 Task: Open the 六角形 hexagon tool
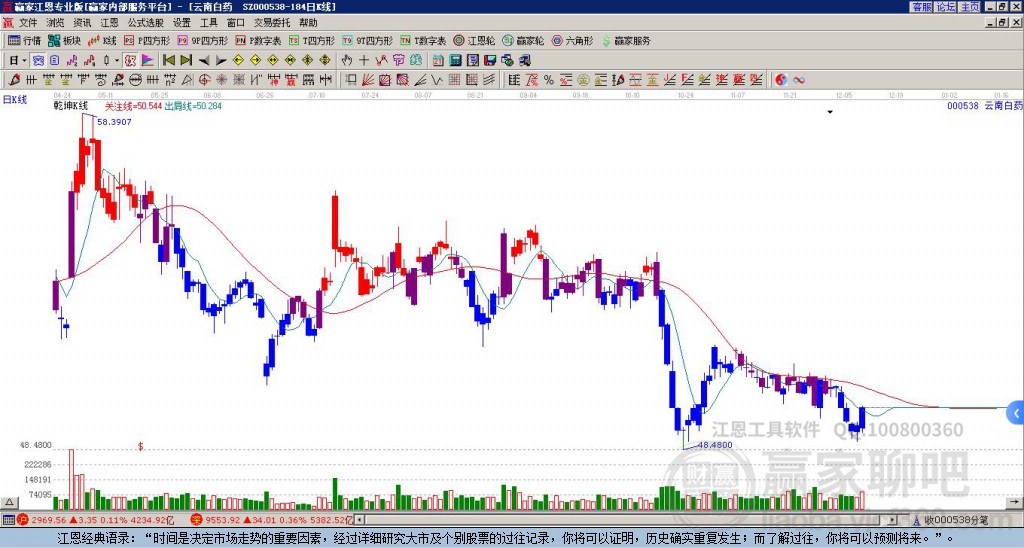[x=572, y=40]
